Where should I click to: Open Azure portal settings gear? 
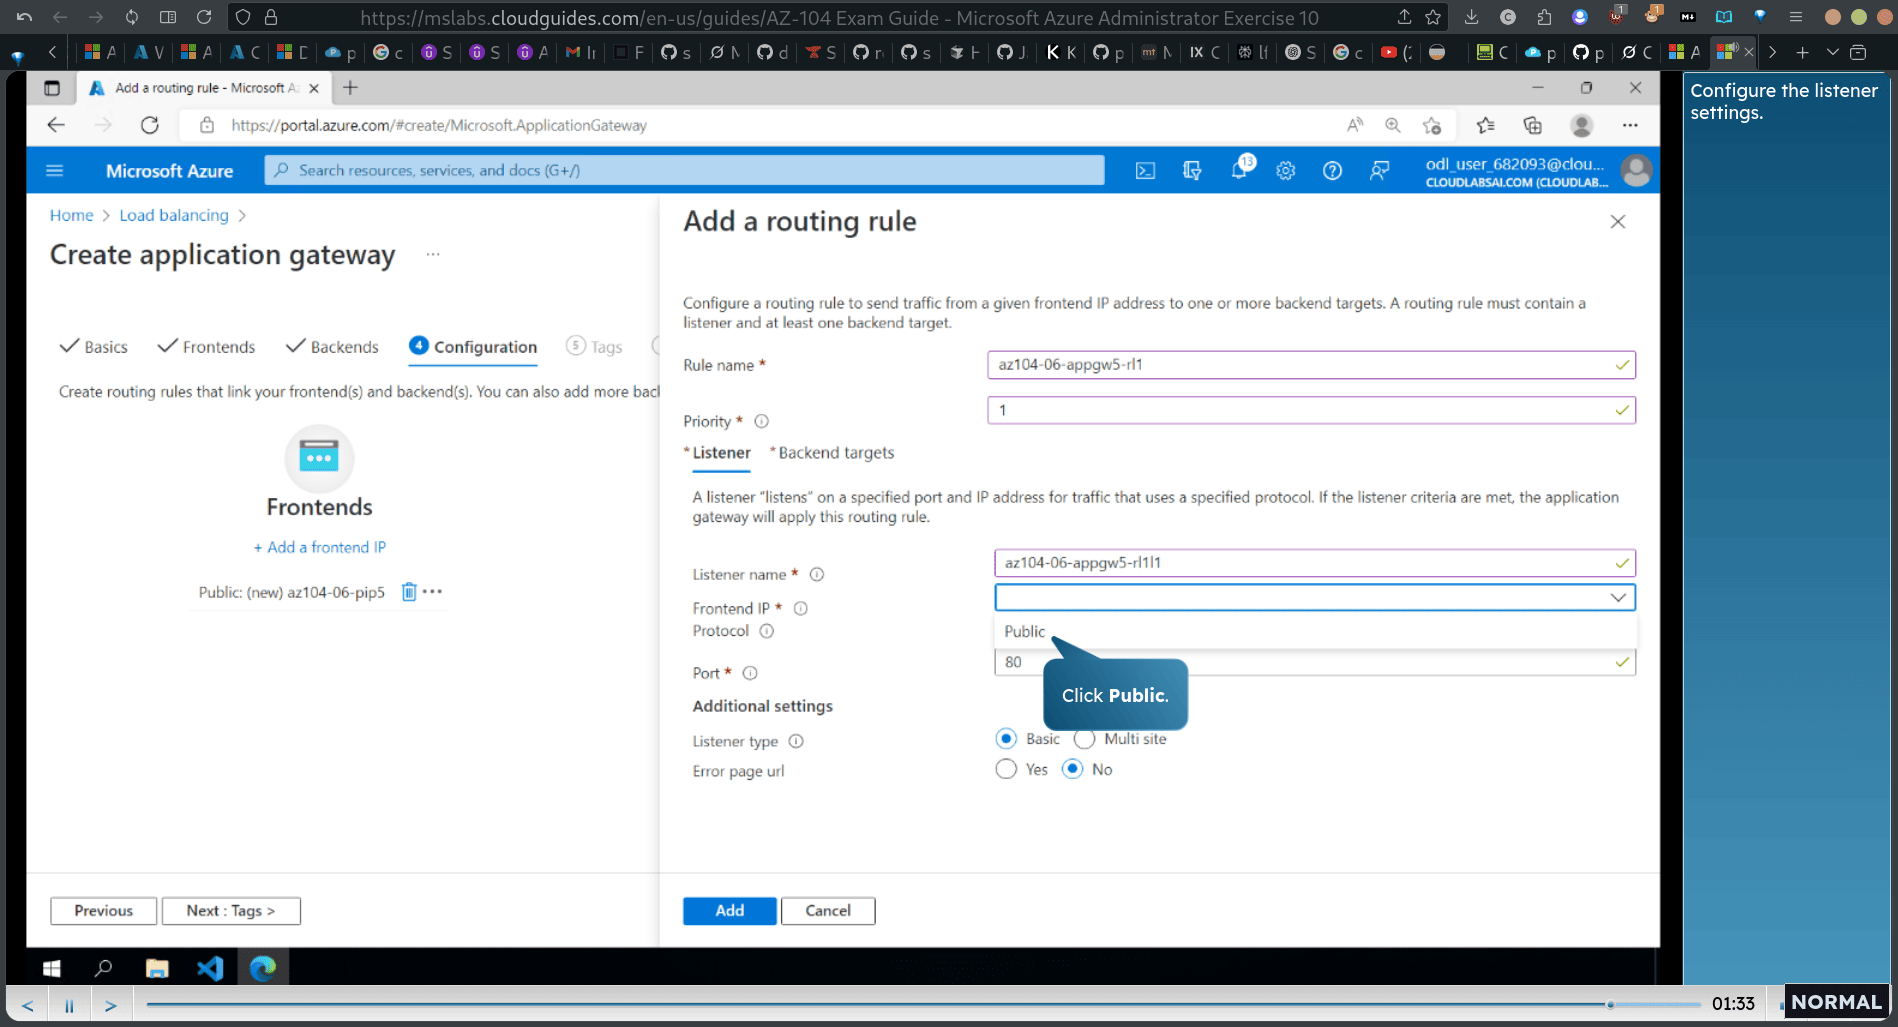click(x=1285, y=171)
